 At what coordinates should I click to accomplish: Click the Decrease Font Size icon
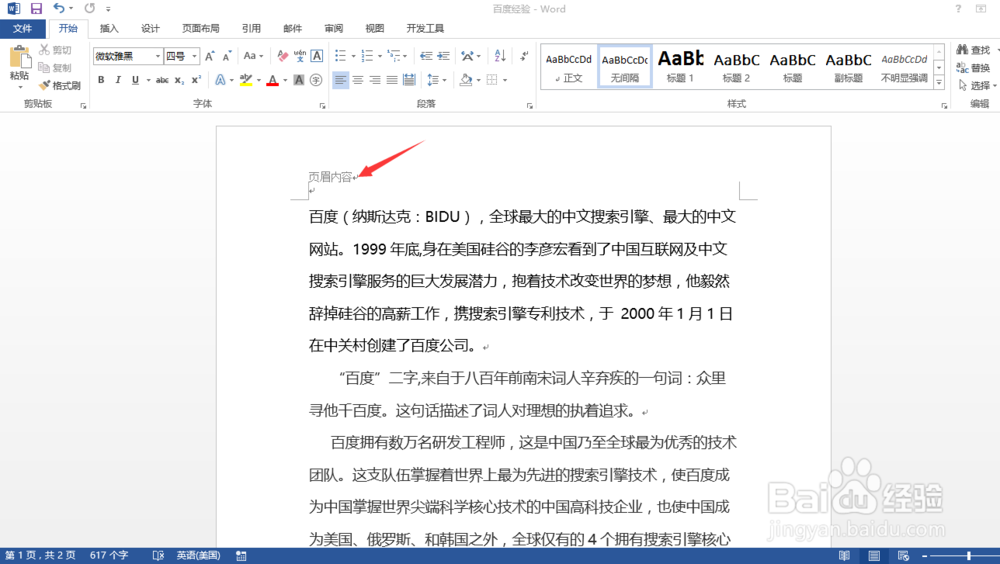(x=227, y=56)
